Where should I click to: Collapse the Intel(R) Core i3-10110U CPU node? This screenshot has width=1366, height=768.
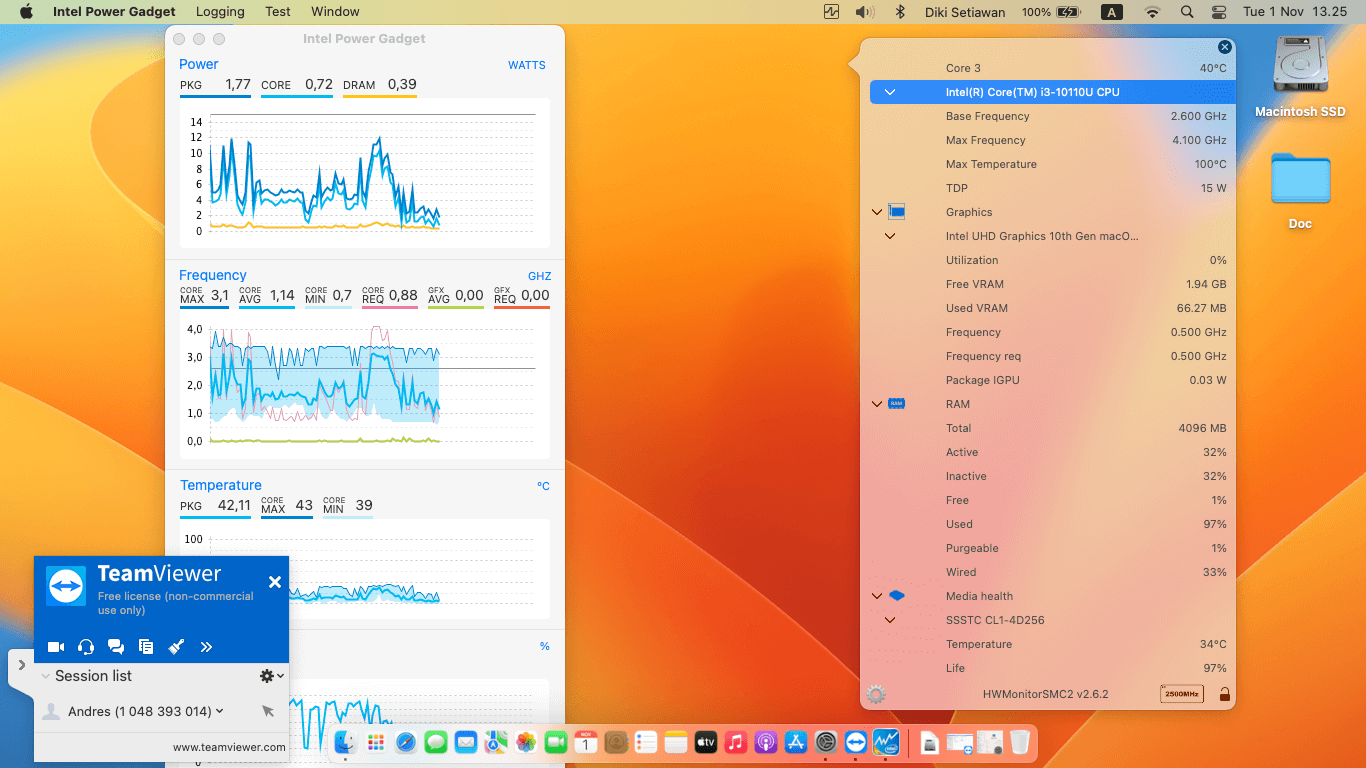coord(890,92)
